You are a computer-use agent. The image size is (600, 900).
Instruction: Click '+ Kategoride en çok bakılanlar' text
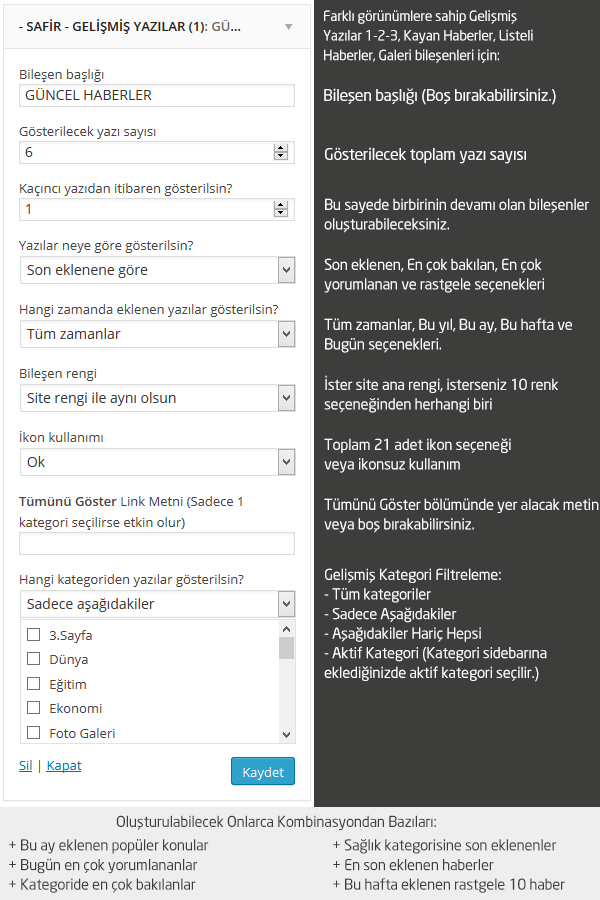tap(102, 885)
